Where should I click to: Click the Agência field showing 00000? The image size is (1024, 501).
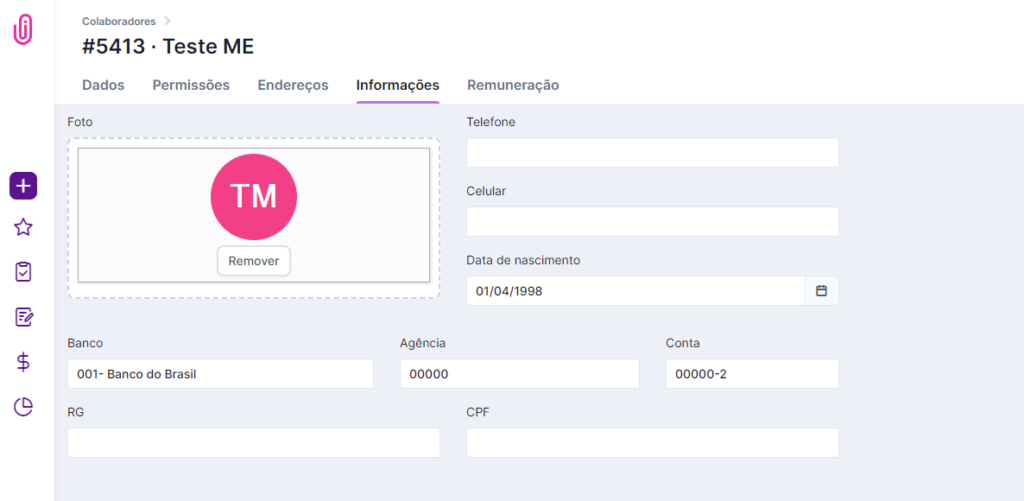[520, 374]
